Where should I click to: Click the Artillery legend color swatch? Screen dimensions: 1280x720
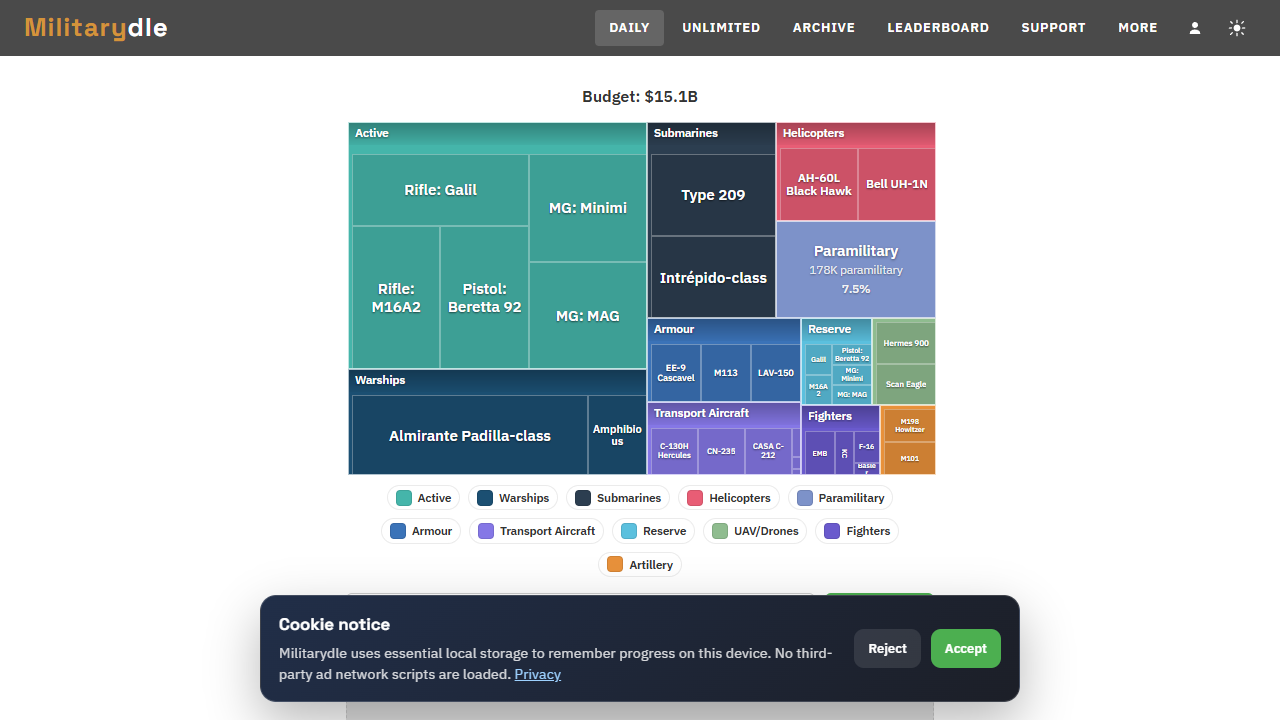[615, 565]
